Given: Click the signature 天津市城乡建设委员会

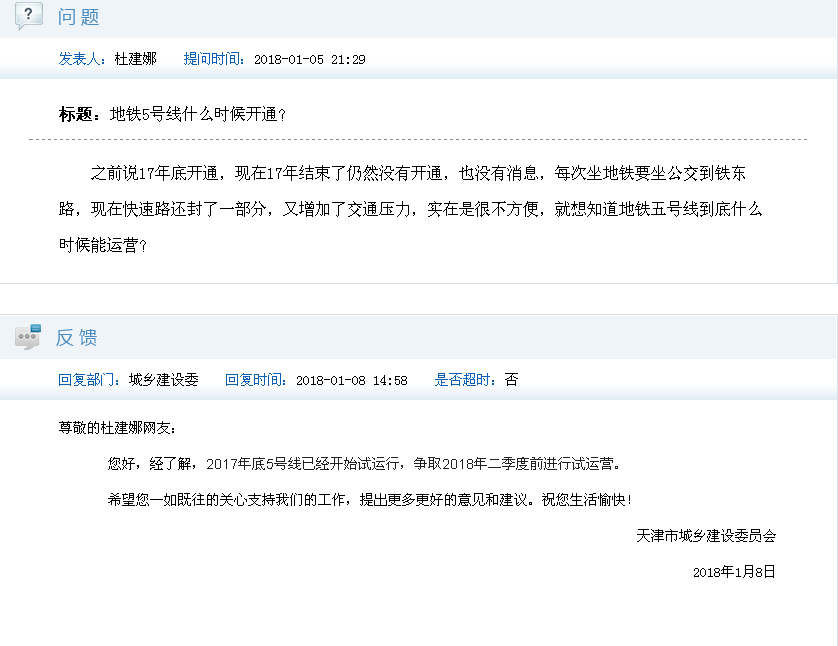Looking at the screenshot, I should click(706, 536).
